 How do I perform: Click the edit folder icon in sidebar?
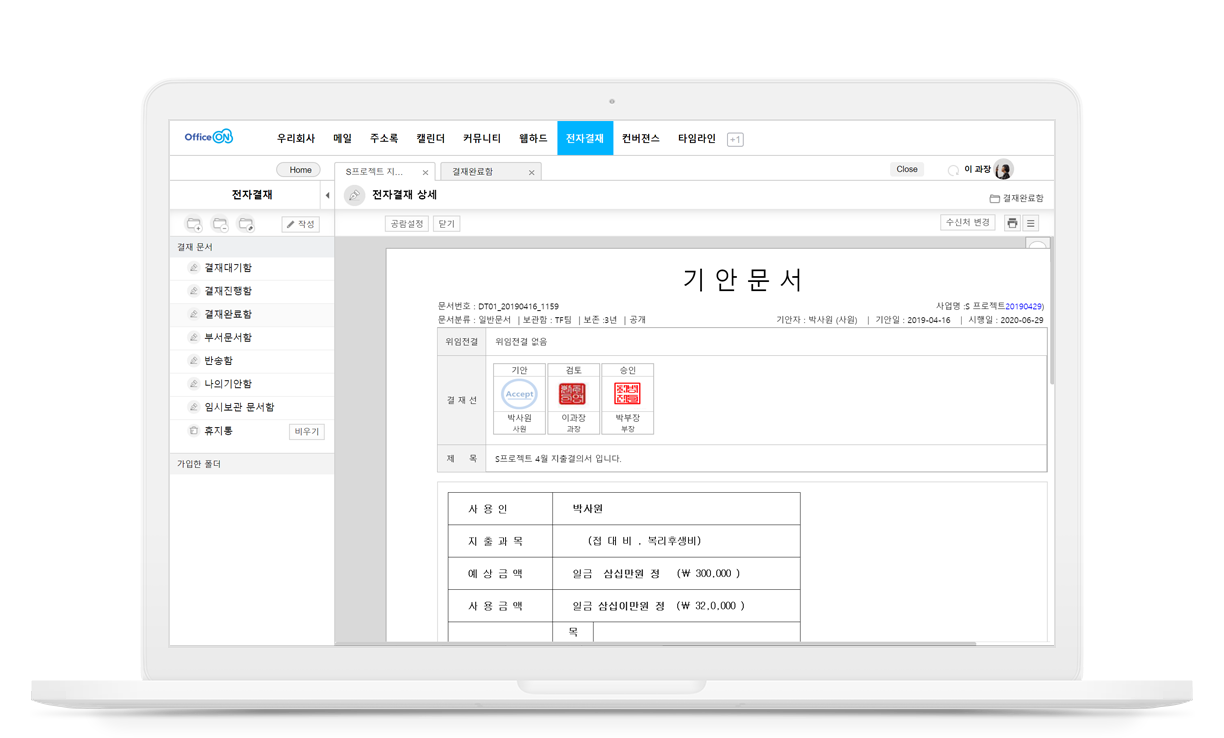pos(246,224)
